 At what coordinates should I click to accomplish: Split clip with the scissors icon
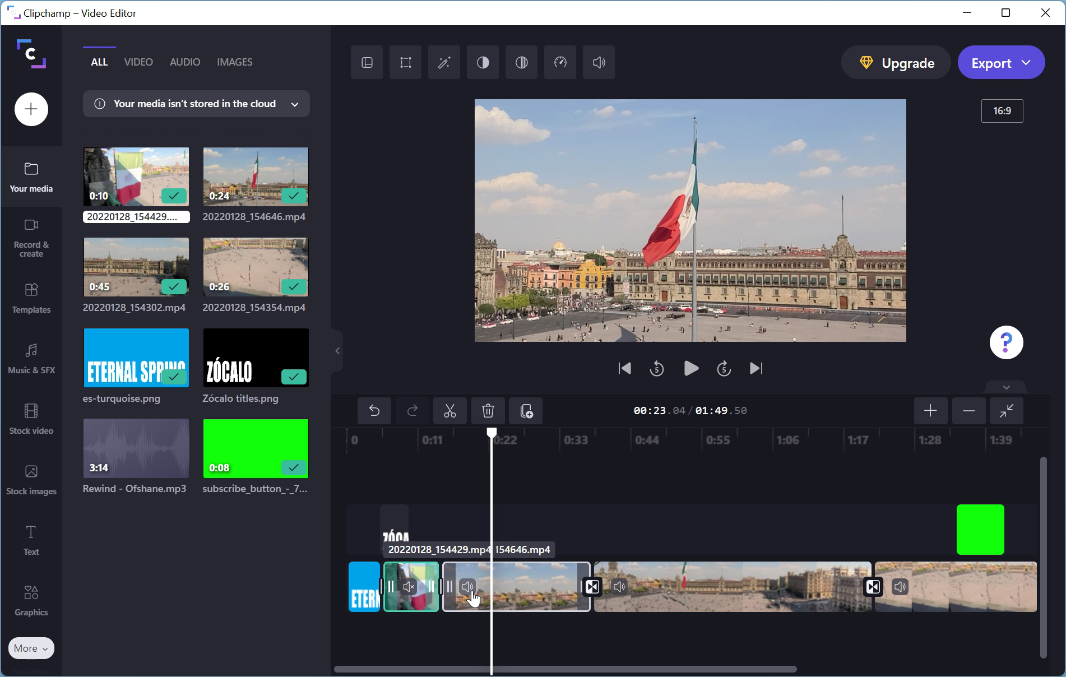[x=450, y=410]
